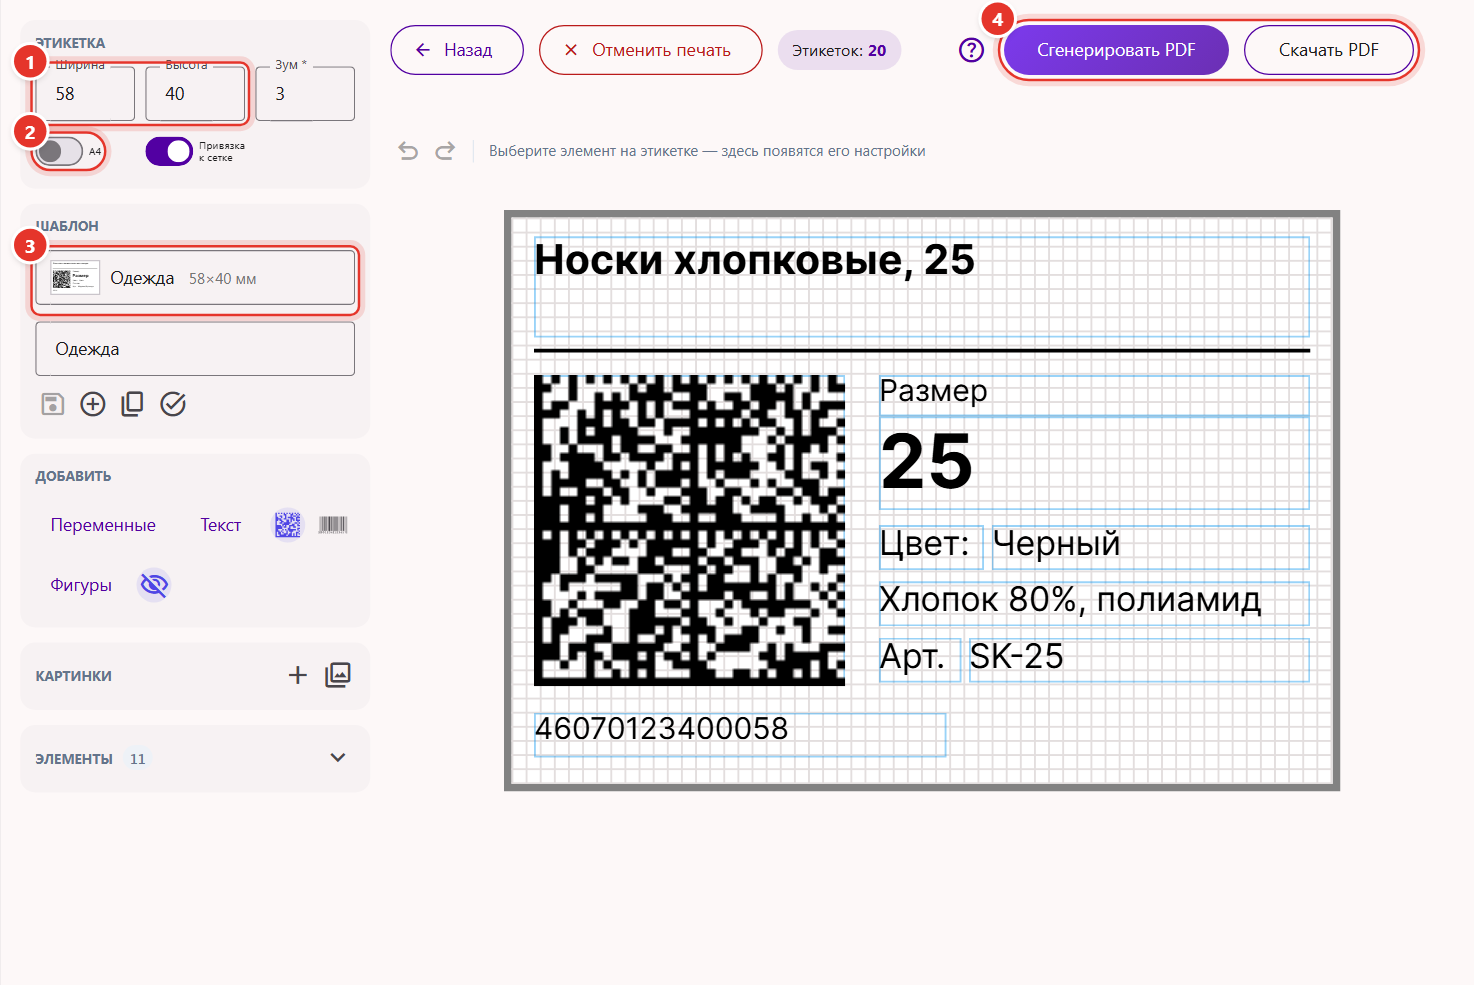Select the DataMatrix code on the label

(689, 530)
